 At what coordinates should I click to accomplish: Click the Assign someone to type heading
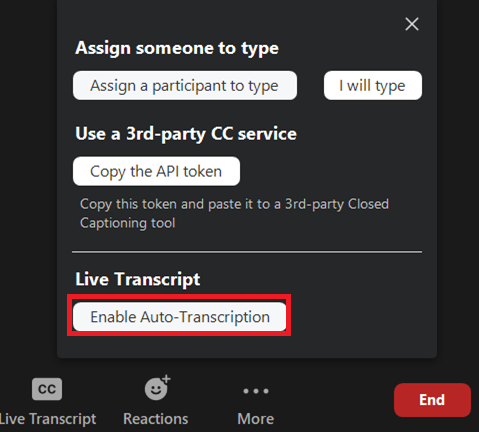click(177, 48)
